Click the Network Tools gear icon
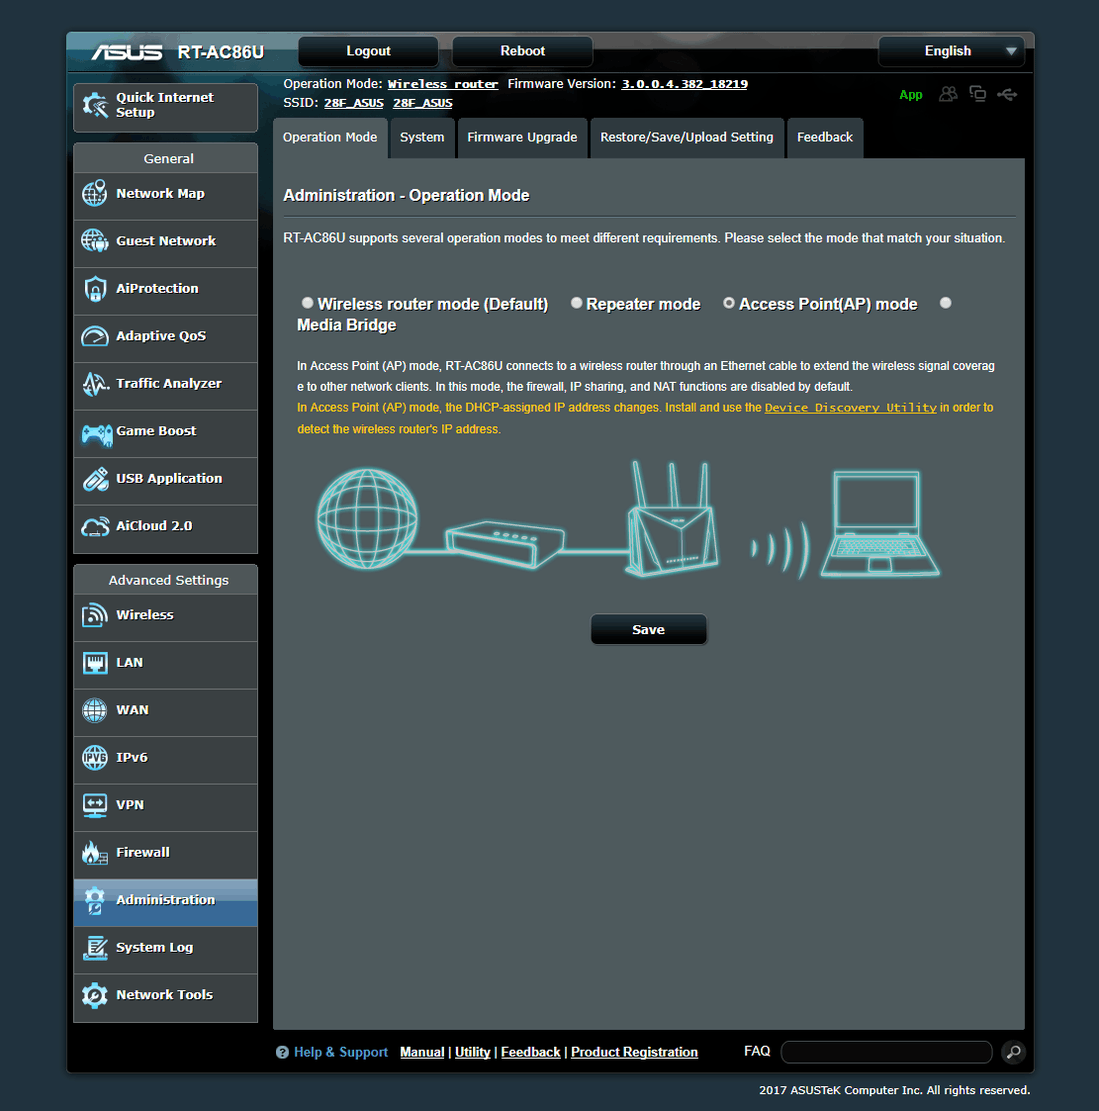The height and width of the screenshot is (1111, 1099). coord(95,995)
